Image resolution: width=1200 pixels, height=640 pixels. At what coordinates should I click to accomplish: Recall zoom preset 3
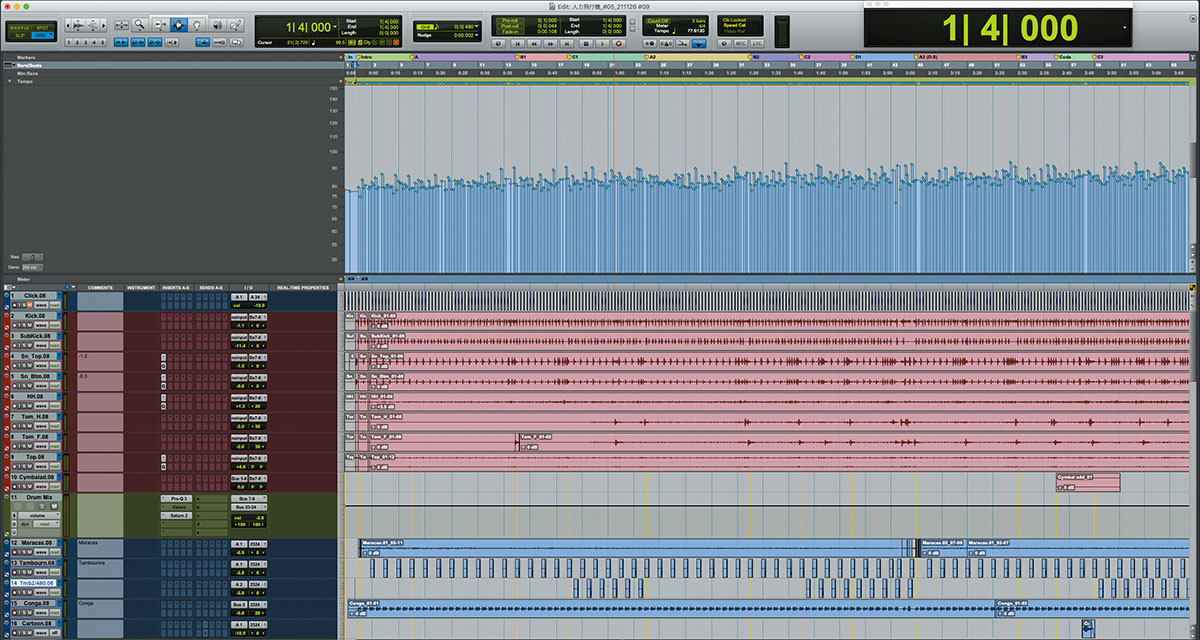tap(86, 42)
